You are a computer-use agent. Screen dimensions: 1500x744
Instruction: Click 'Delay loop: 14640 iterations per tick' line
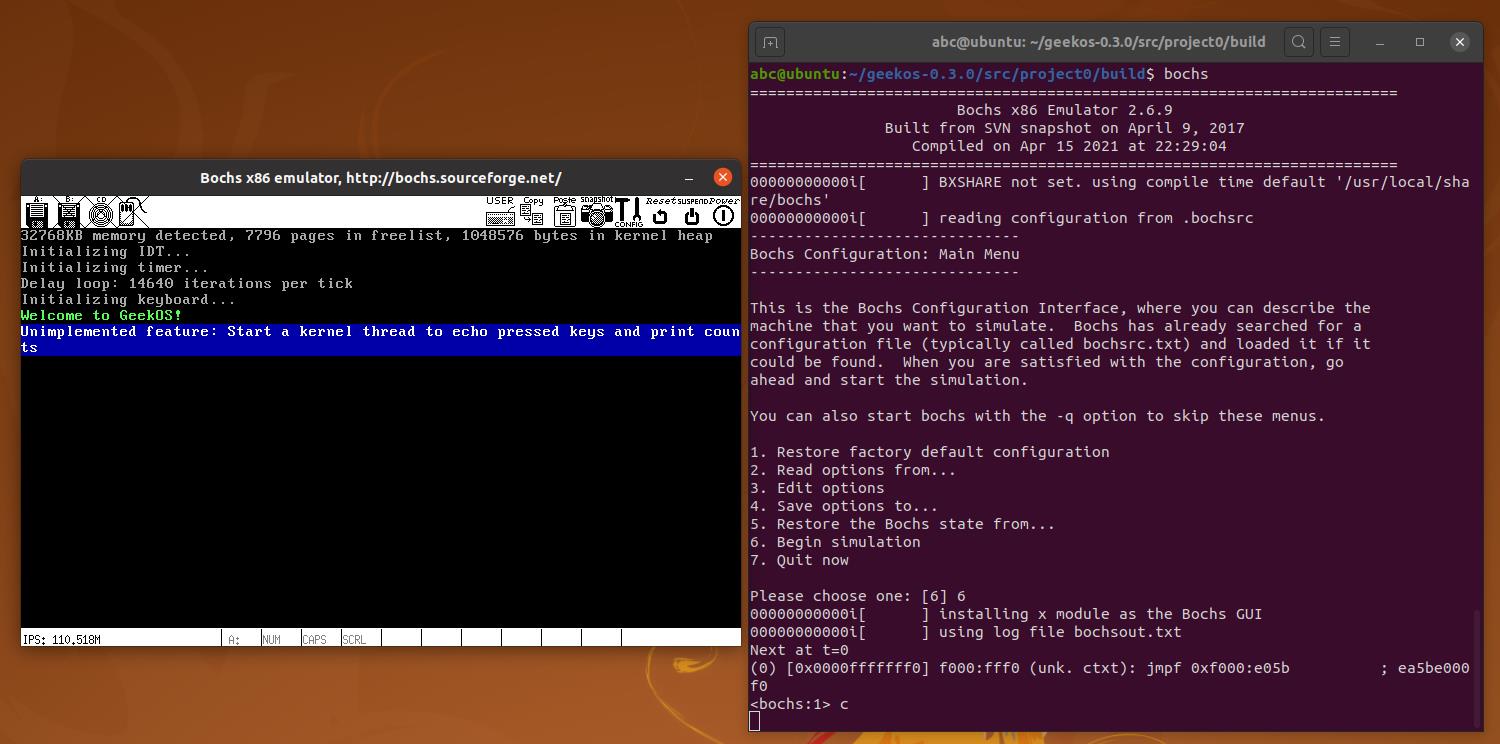(x=187, y=284)
